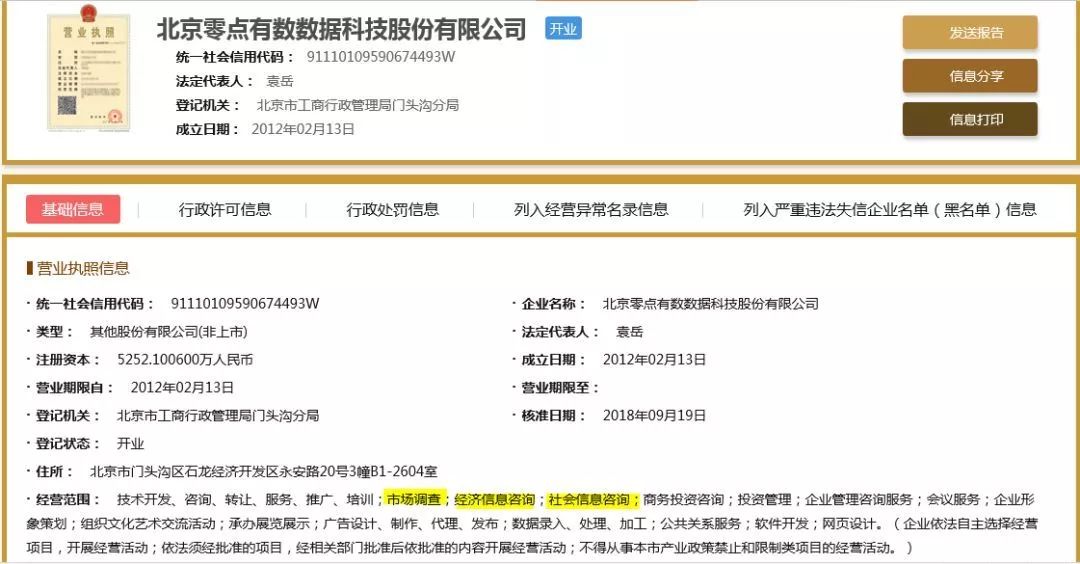Click the 发送报告 button
The width and height of the screenshot is (1080, 564).
[x=969, y=33]
